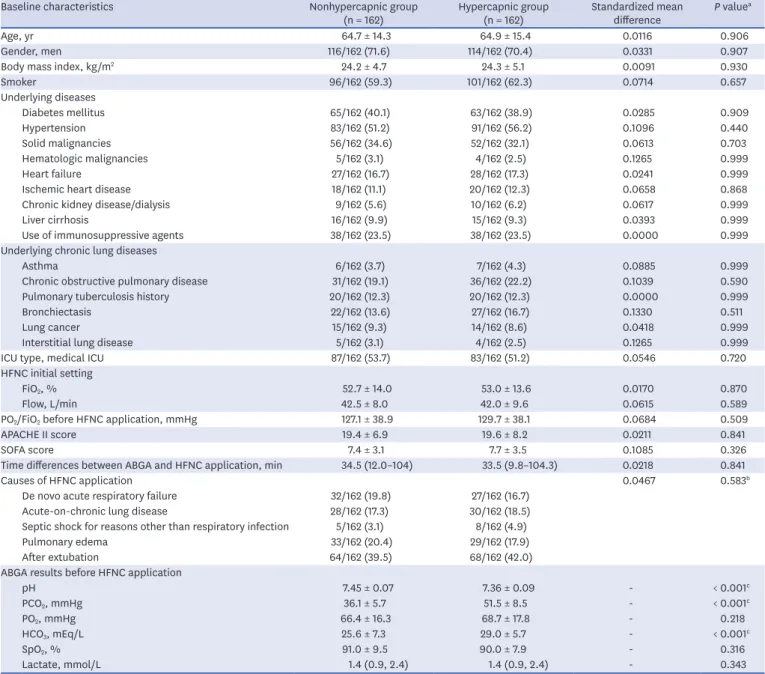This screenshot has height=674, width=765.
Task: Click the 'Asthma' row label
Action: (x=40, y=266)
